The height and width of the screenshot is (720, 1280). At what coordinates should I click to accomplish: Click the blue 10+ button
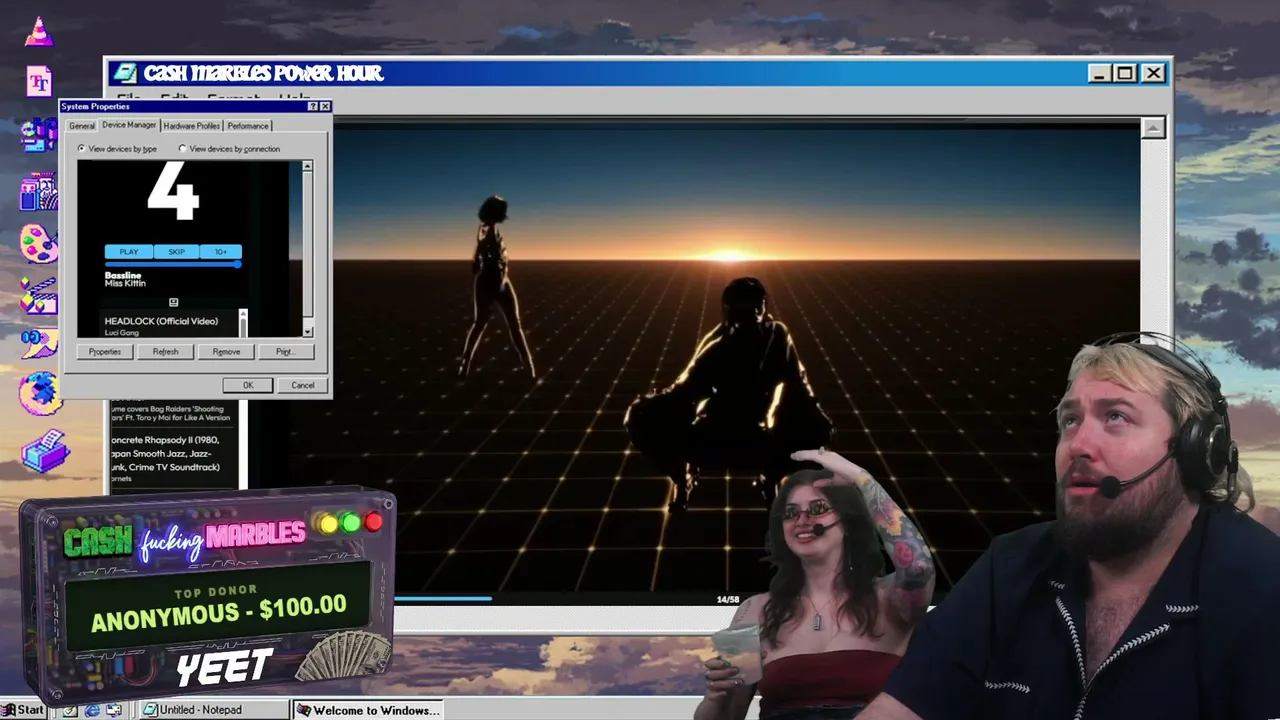[x=220, y=252]
